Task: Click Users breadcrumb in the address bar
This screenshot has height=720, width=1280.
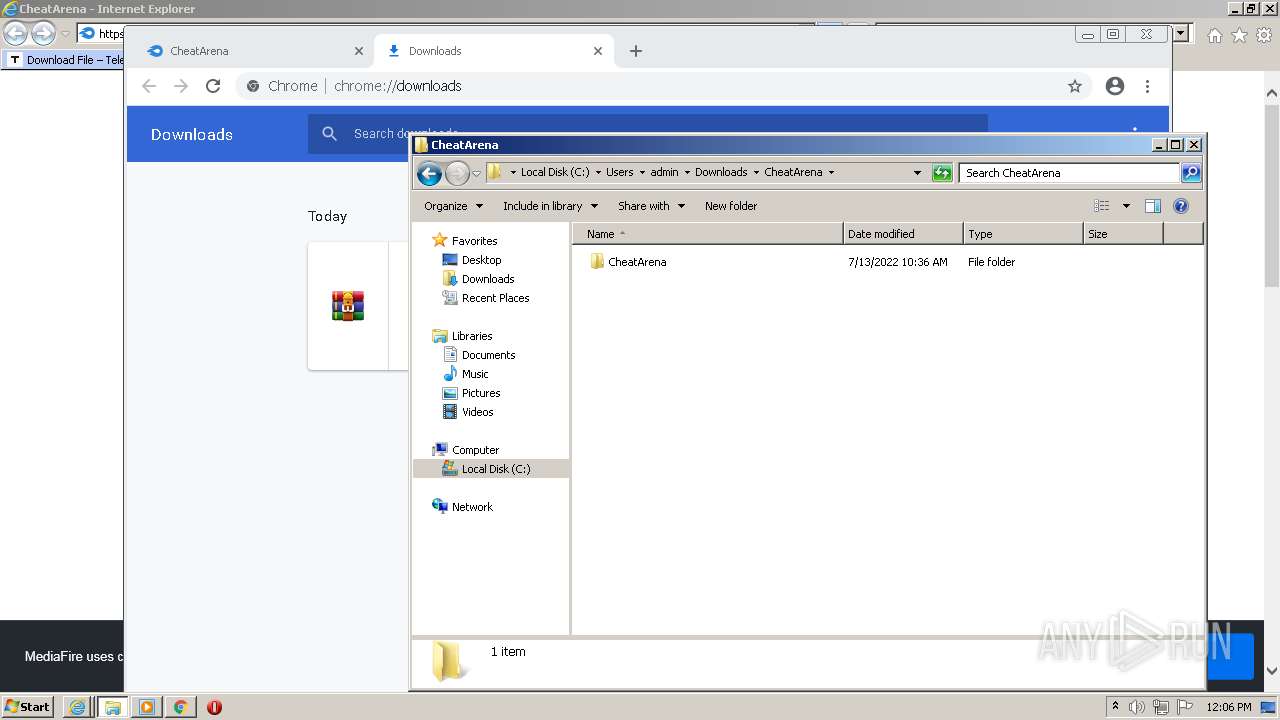Action: (619, 172)
